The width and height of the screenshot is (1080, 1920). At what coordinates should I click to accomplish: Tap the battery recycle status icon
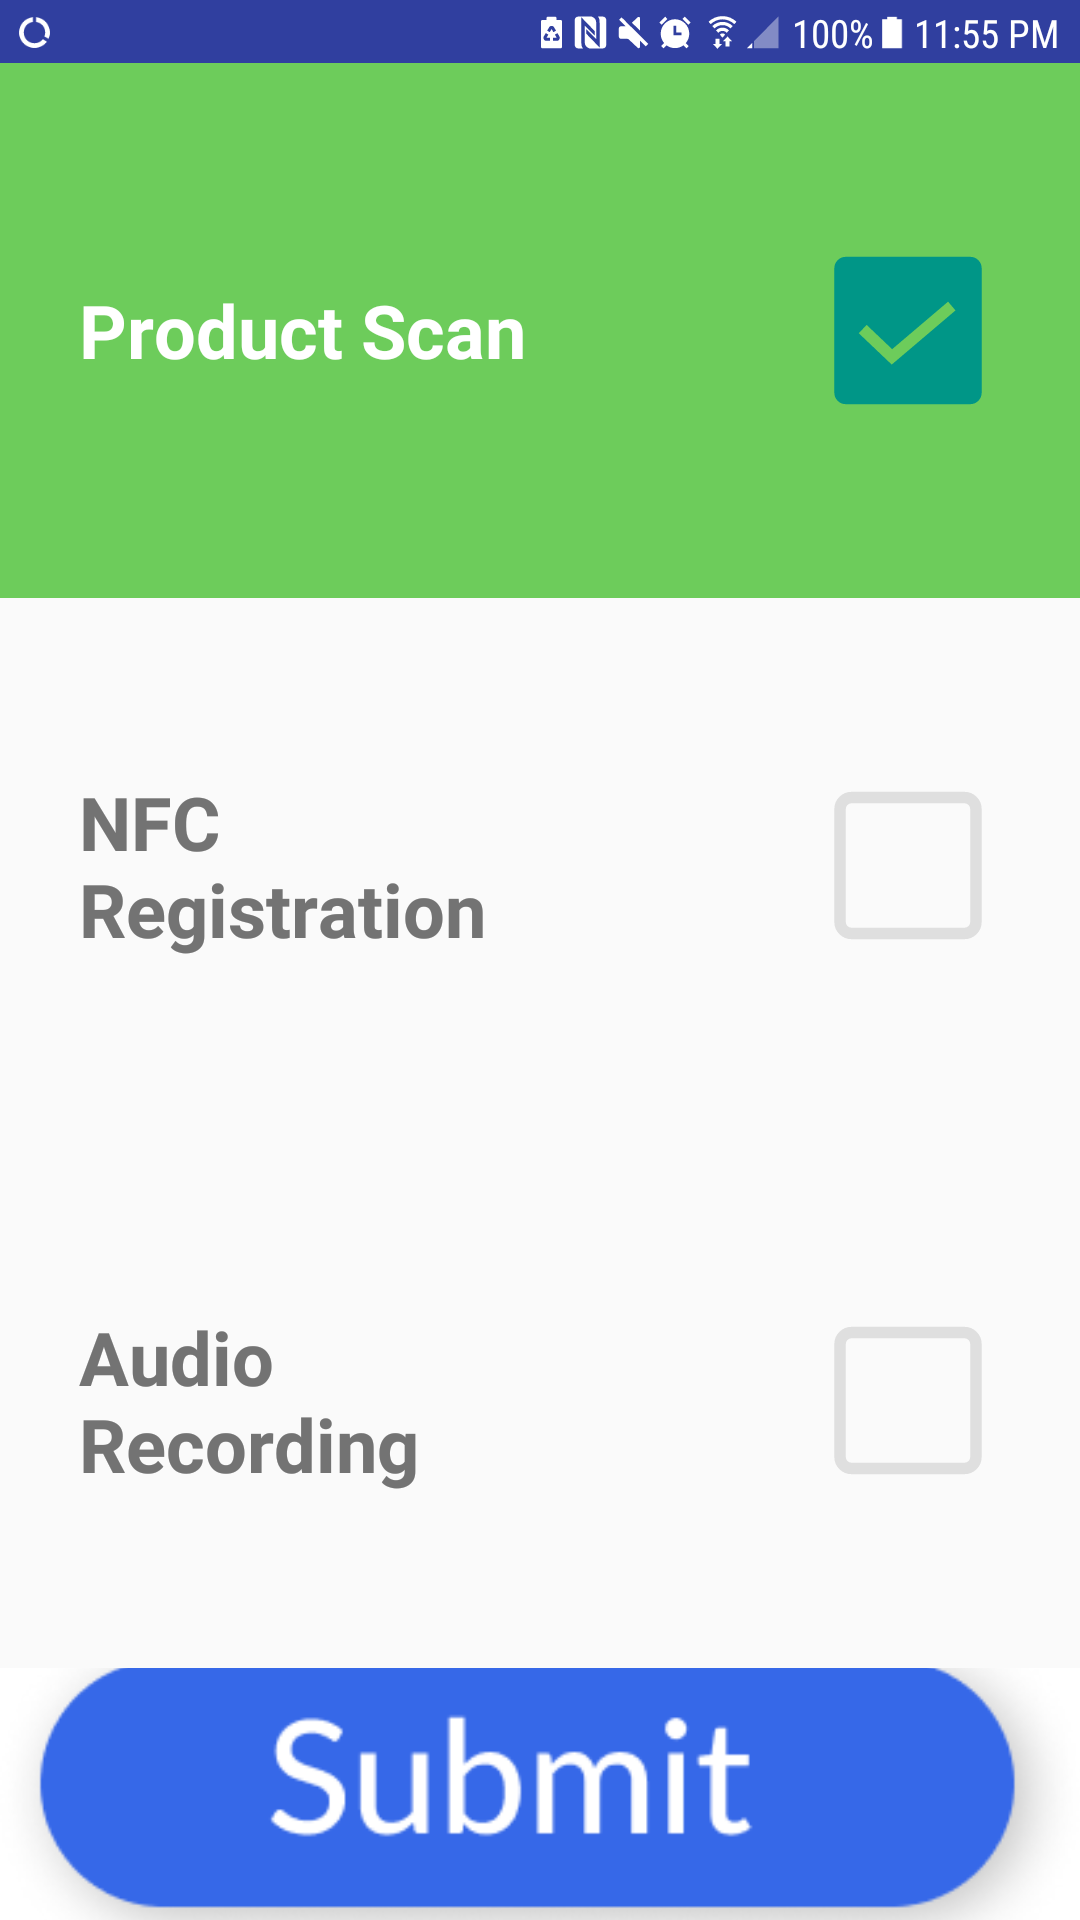click(x=551, y=33)
